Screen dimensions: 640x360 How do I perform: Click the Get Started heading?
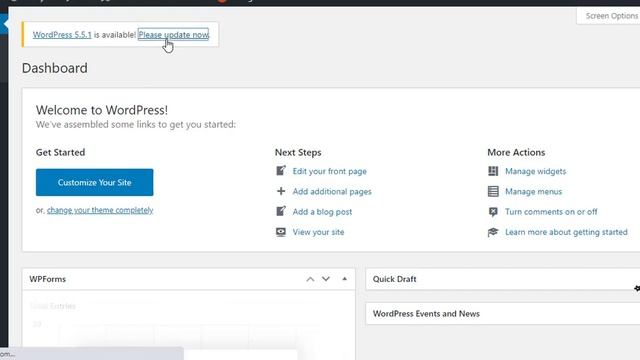point(60,152)
